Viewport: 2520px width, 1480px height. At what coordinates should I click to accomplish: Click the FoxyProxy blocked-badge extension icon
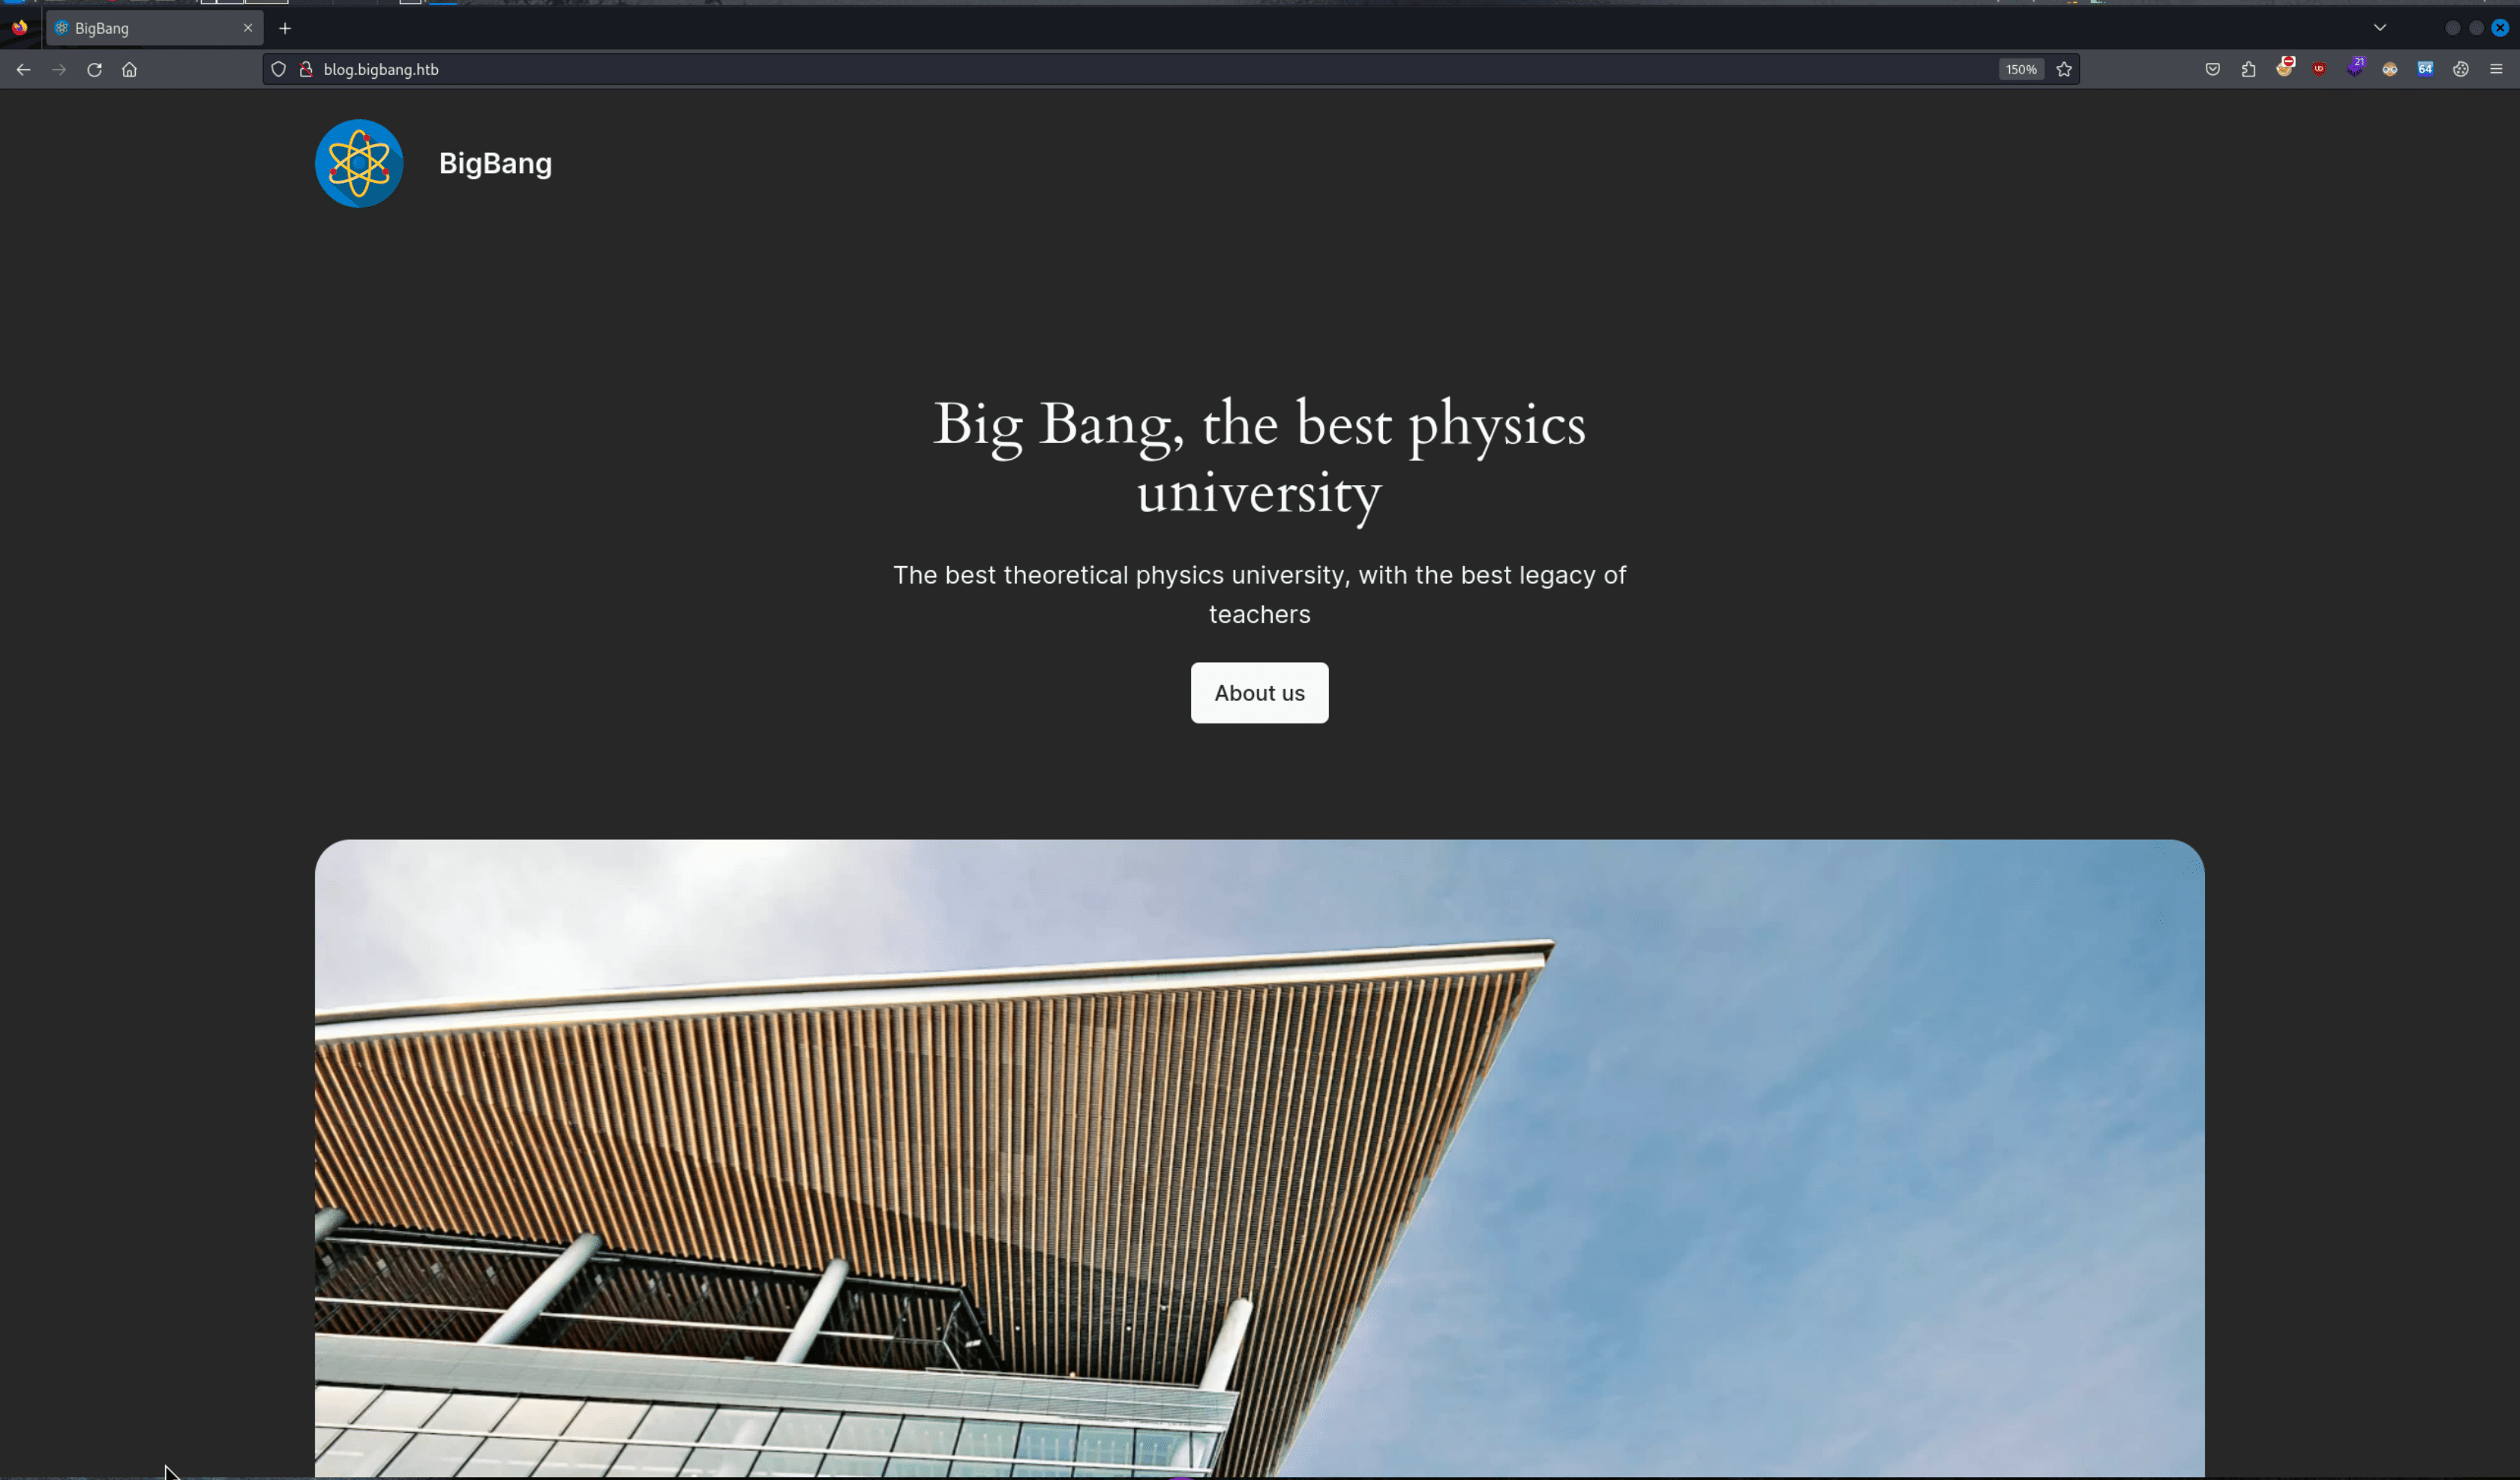[2284, 68]
